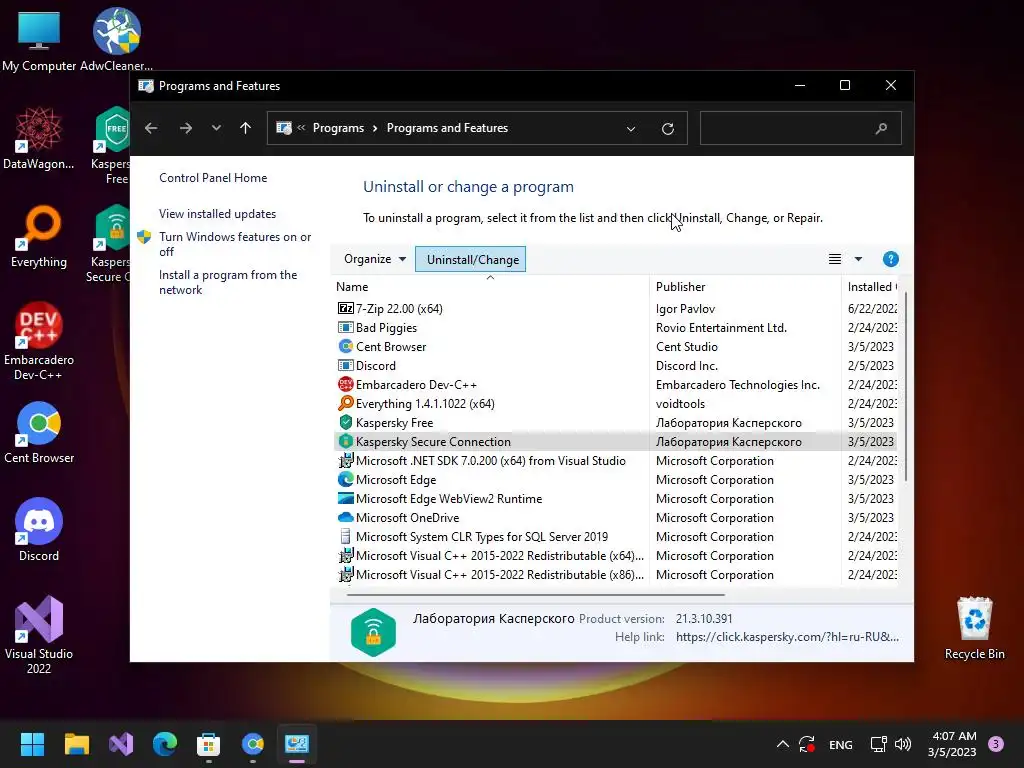Select the Everything 1.4.1.1022 list icon
The height and width of the screenshot is (768, 1024).
[x=345, y=403]
